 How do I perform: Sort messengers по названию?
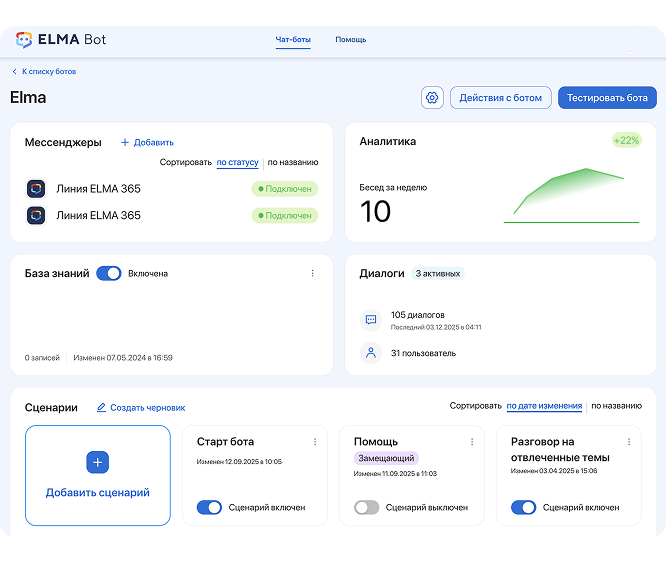[x=293, y=162]
